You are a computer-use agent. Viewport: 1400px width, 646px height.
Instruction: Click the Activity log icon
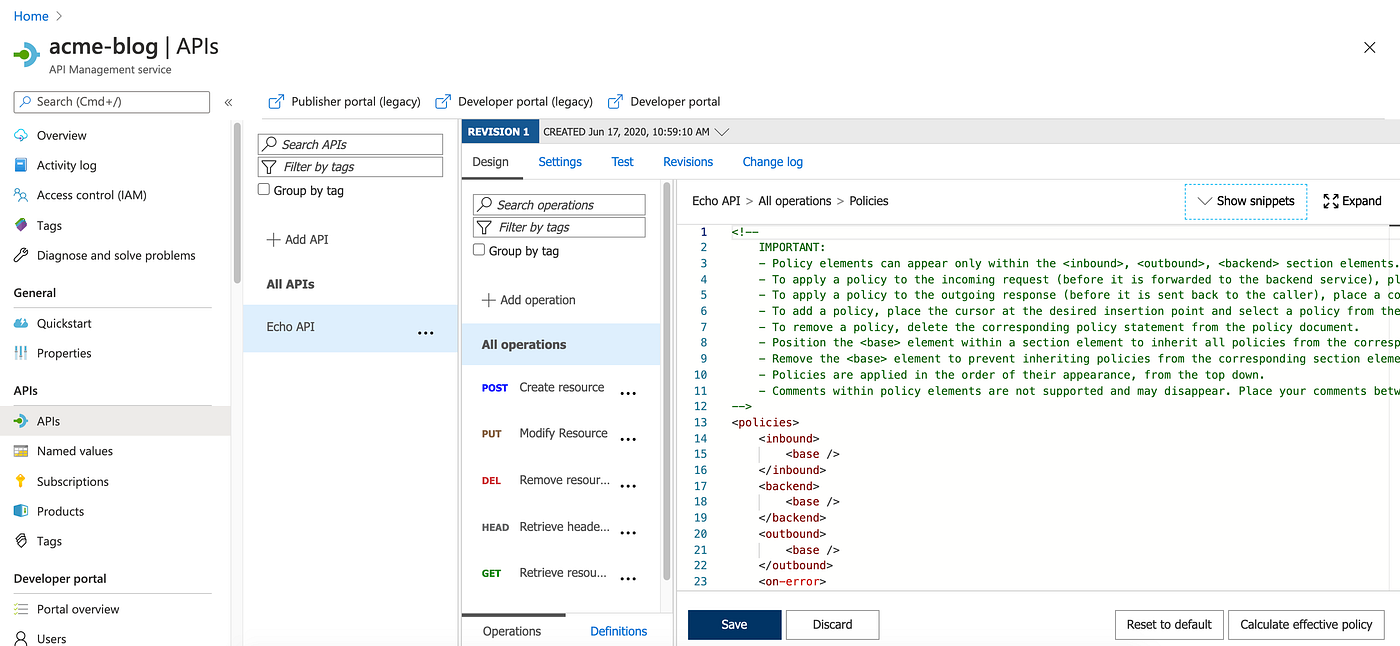[21, 165]
